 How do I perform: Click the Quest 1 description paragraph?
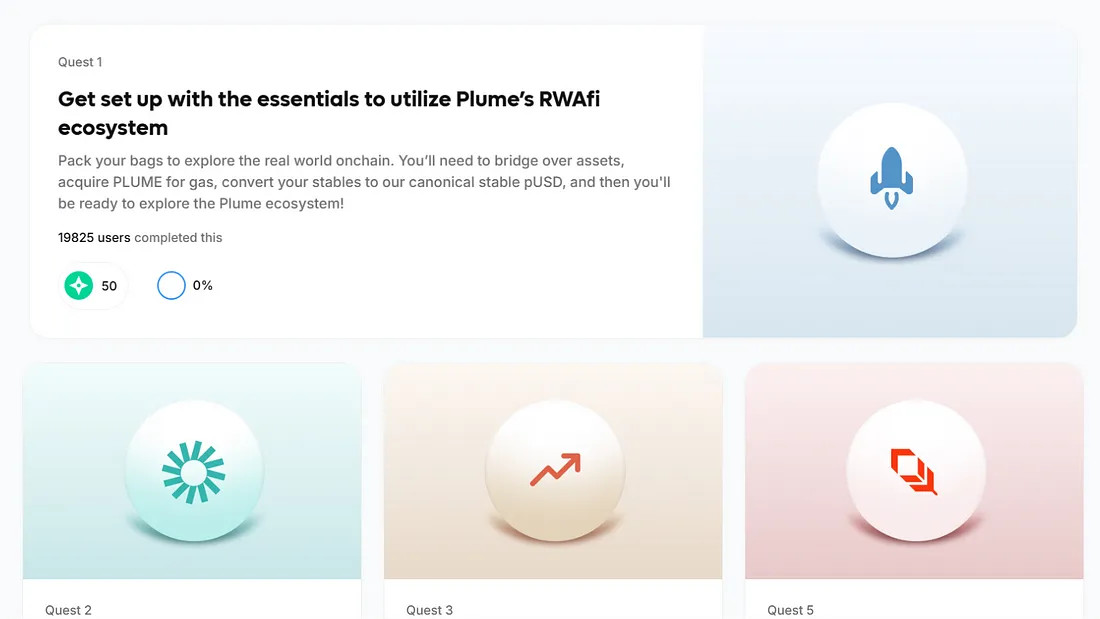click(x=364, y=182)
